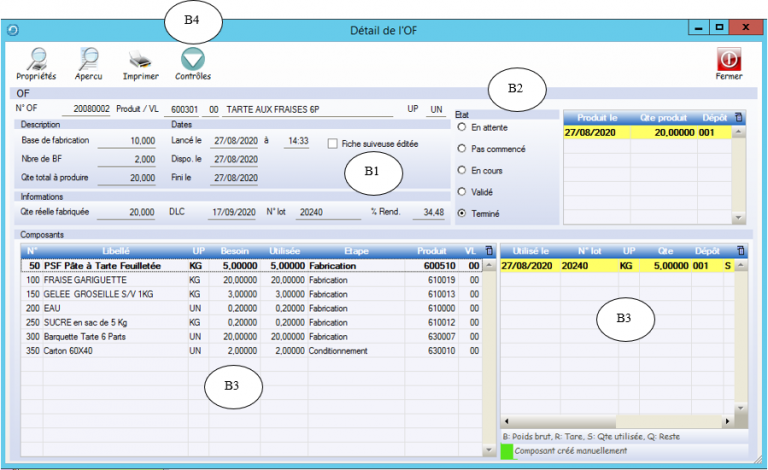The width and height of the screenshot is (768, 470).
Task: Click the column chooser icon in usage grid
Action: pos(738,250)
